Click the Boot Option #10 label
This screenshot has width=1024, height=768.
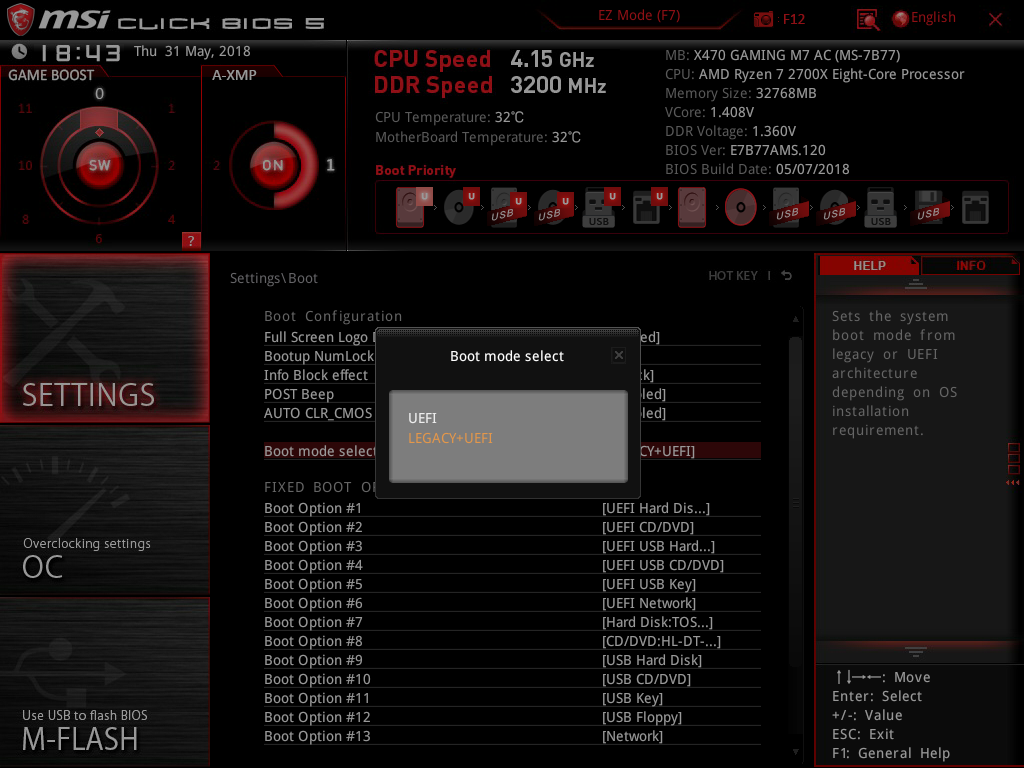(x=317, y=679)
